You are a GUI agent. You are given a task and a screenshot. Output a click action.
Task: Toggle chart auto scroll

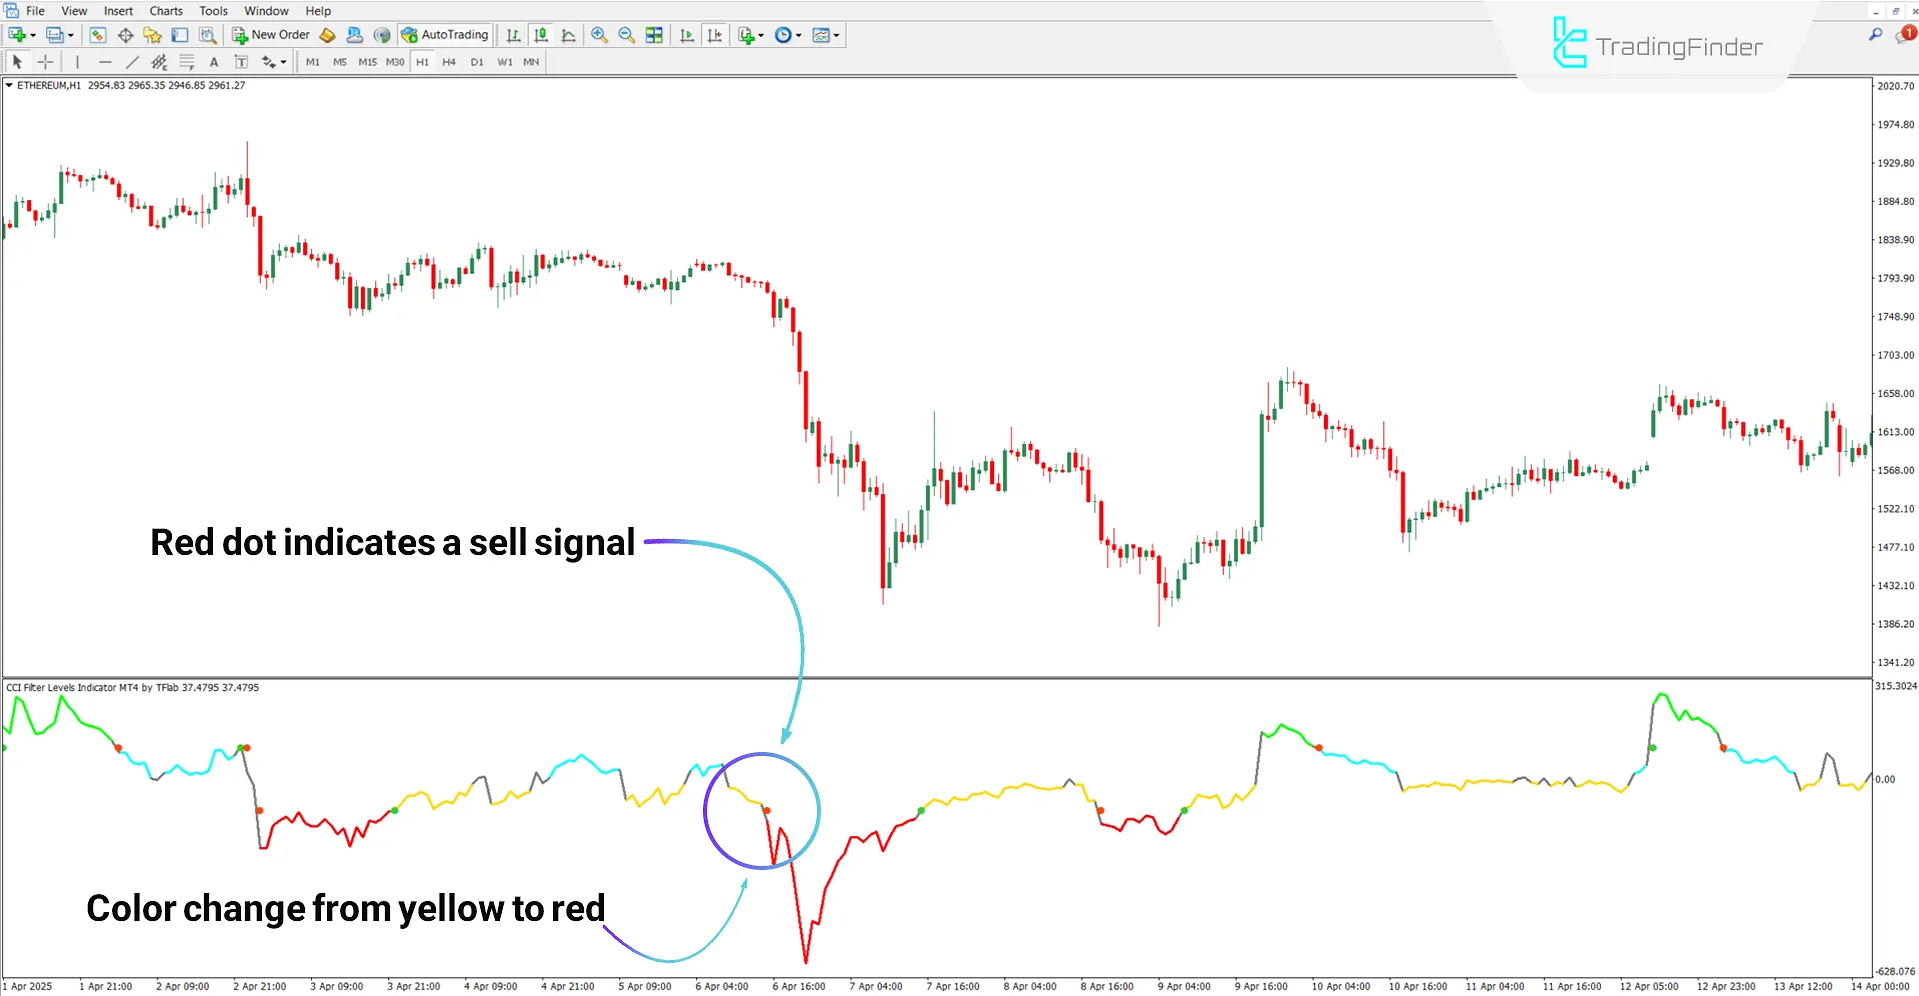pyautogui.click(x=687, y=34)
